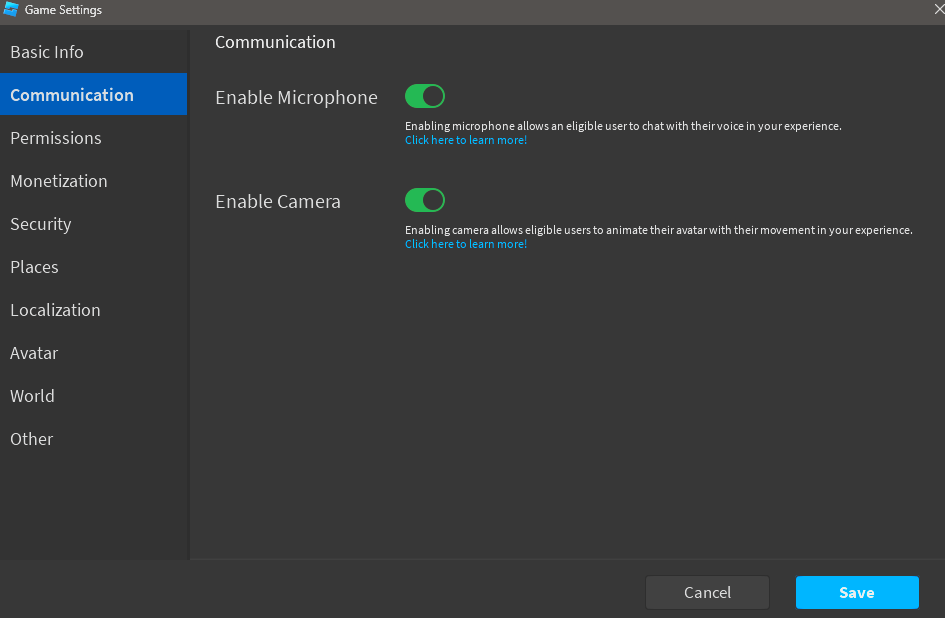Click the Enable Camera label
Image resolution: width=945 pixels, height=618 pixels.
click(278, 201)
